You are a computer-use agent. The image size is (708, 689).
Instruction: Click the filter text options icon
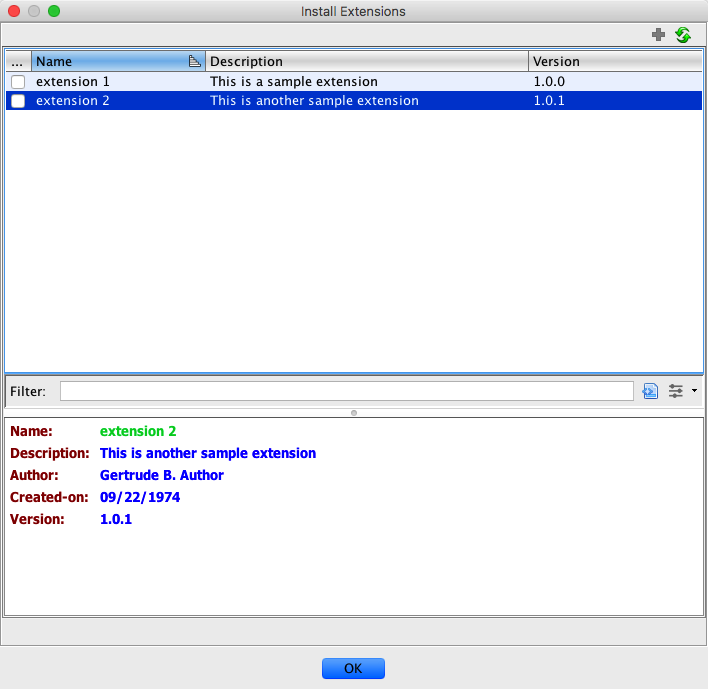click(x=650, y=391)
